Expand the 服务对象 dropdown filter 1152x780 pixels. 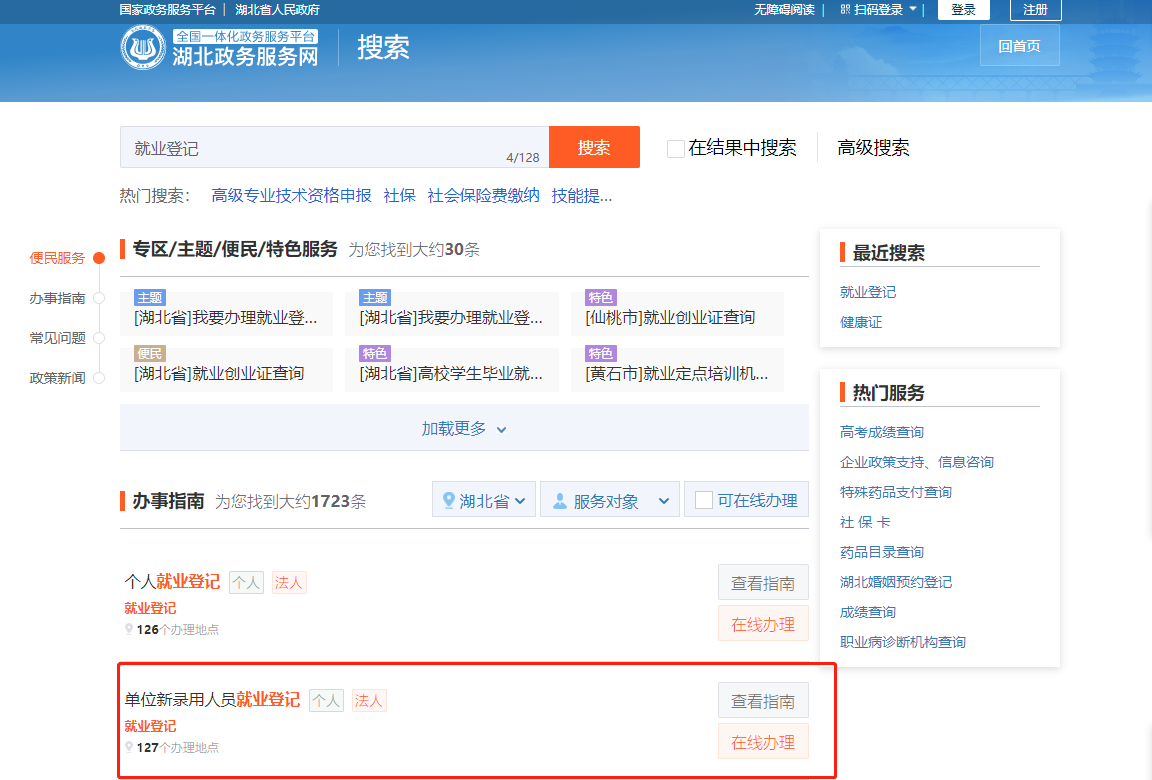[x=610, y=500]
